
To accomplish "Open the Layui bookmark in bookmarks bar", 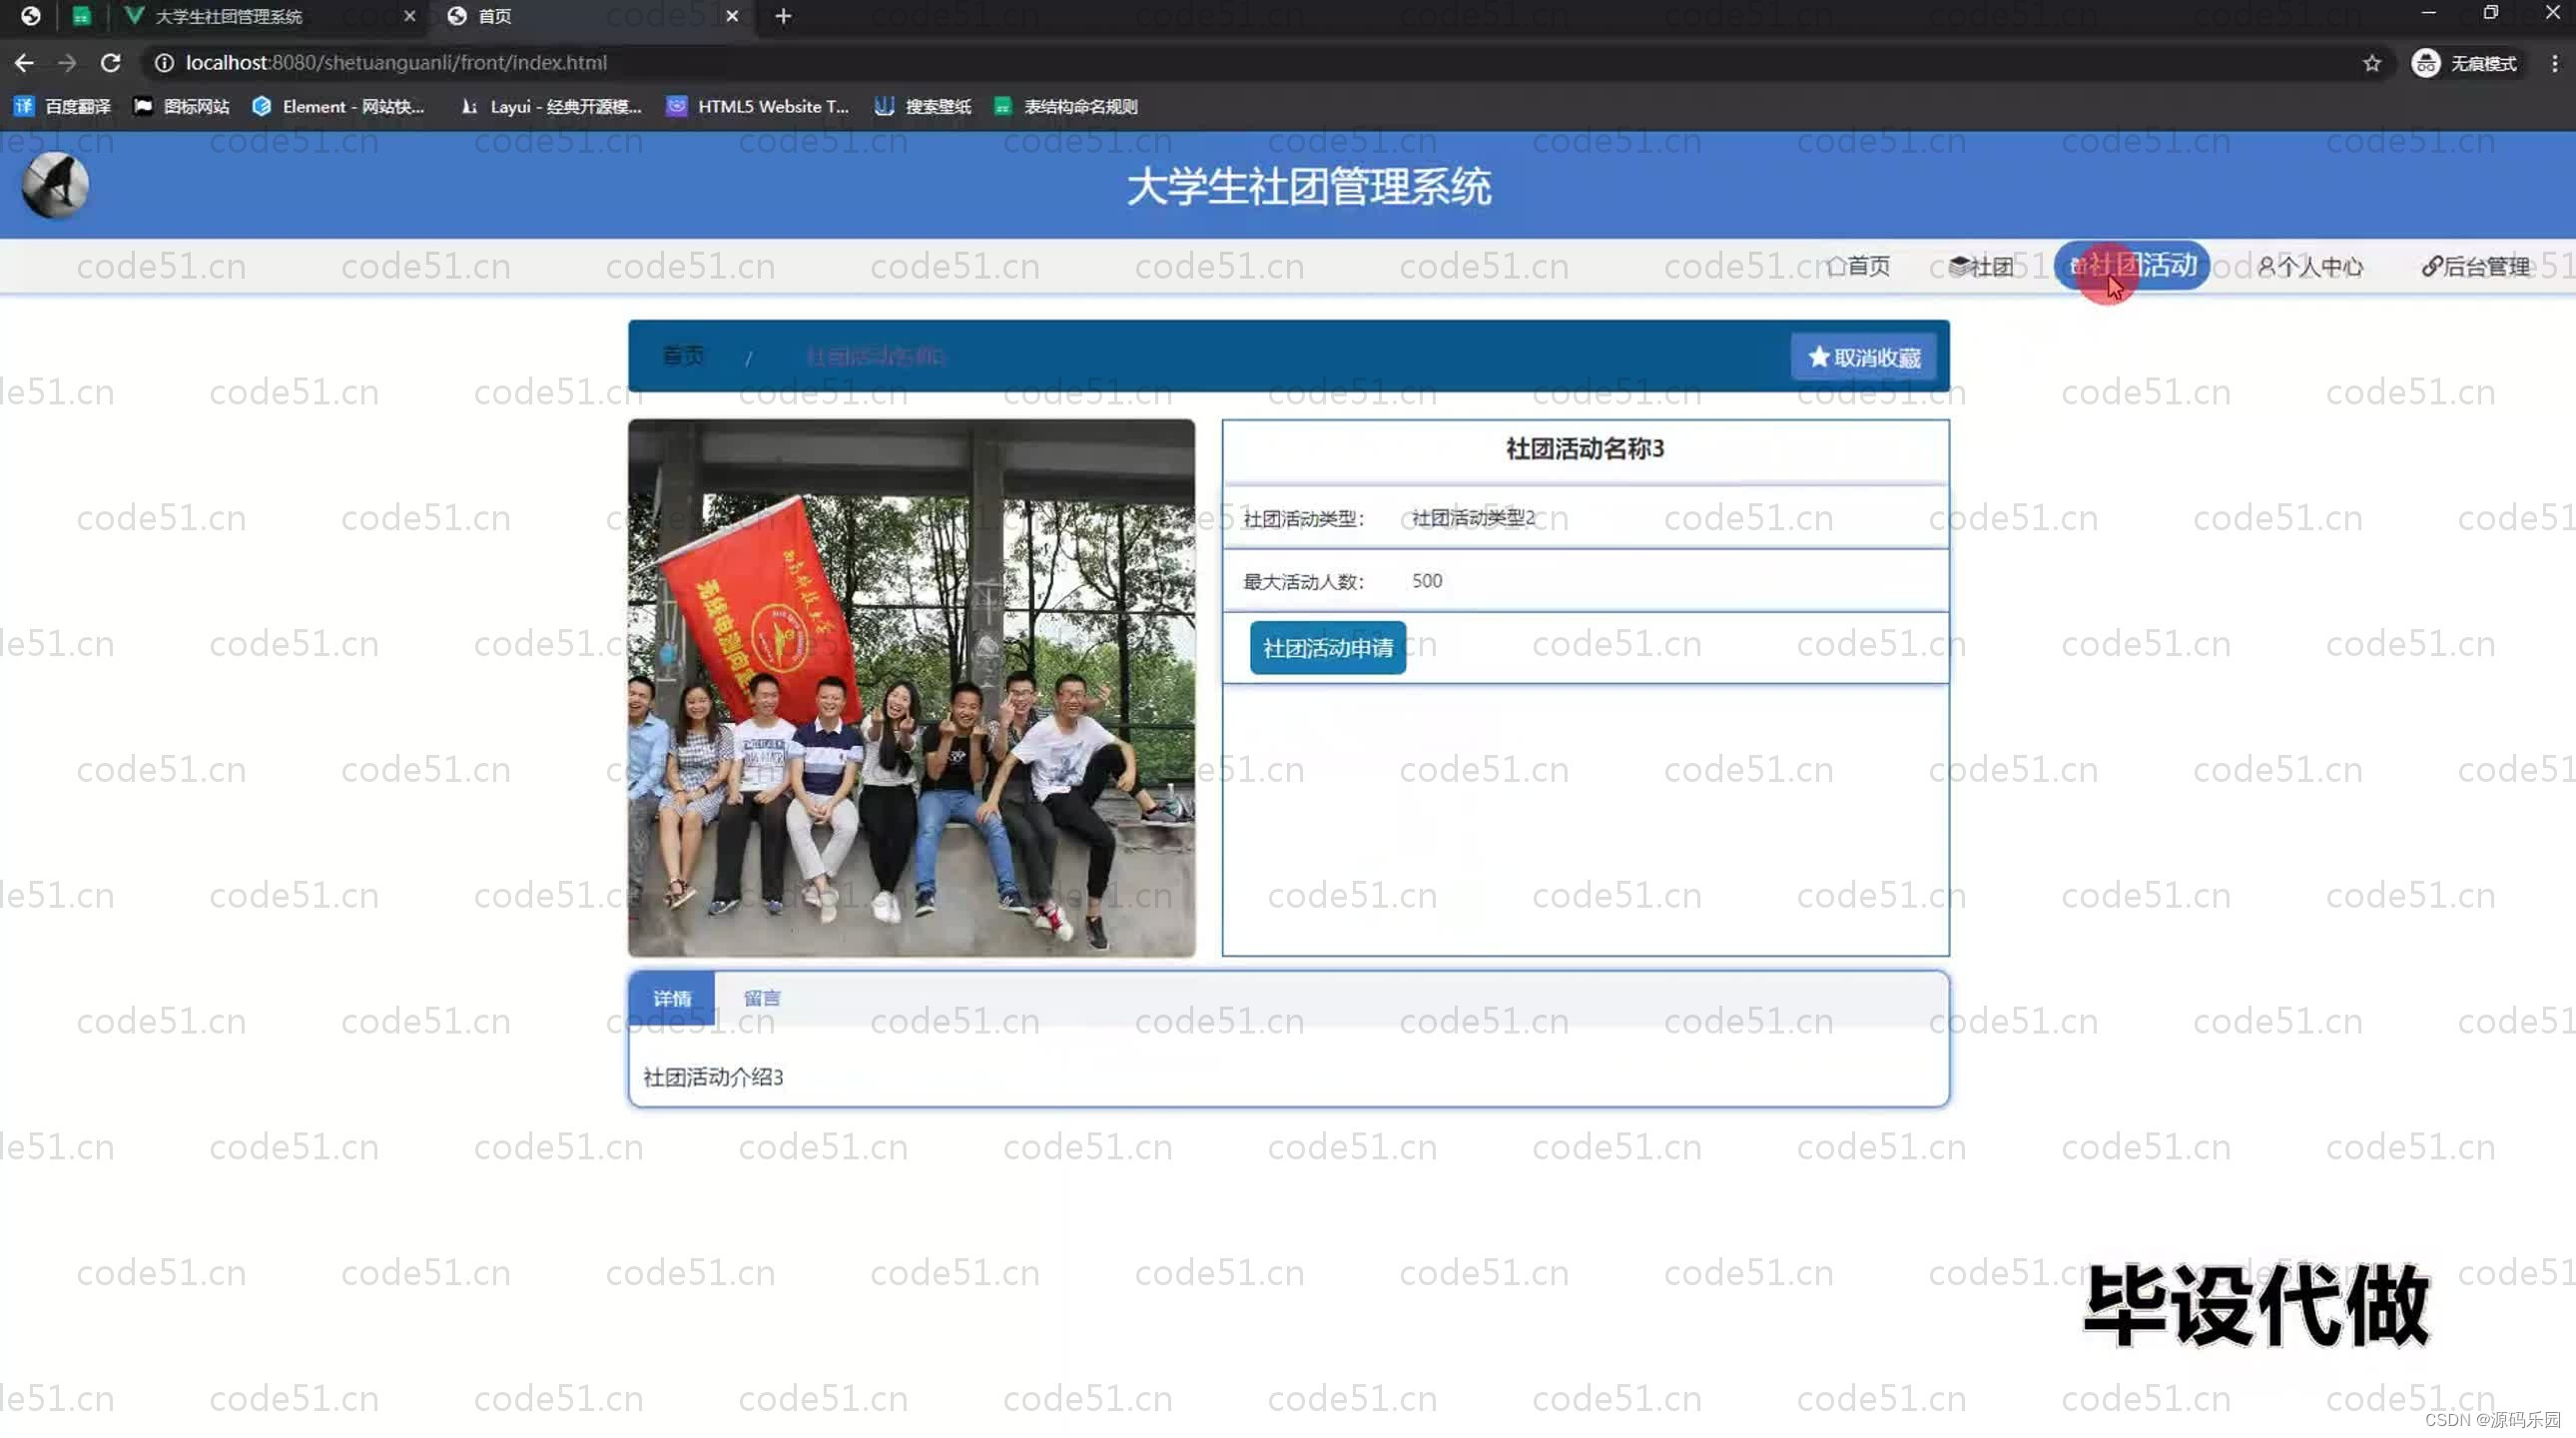I will [x=468, y=106].
